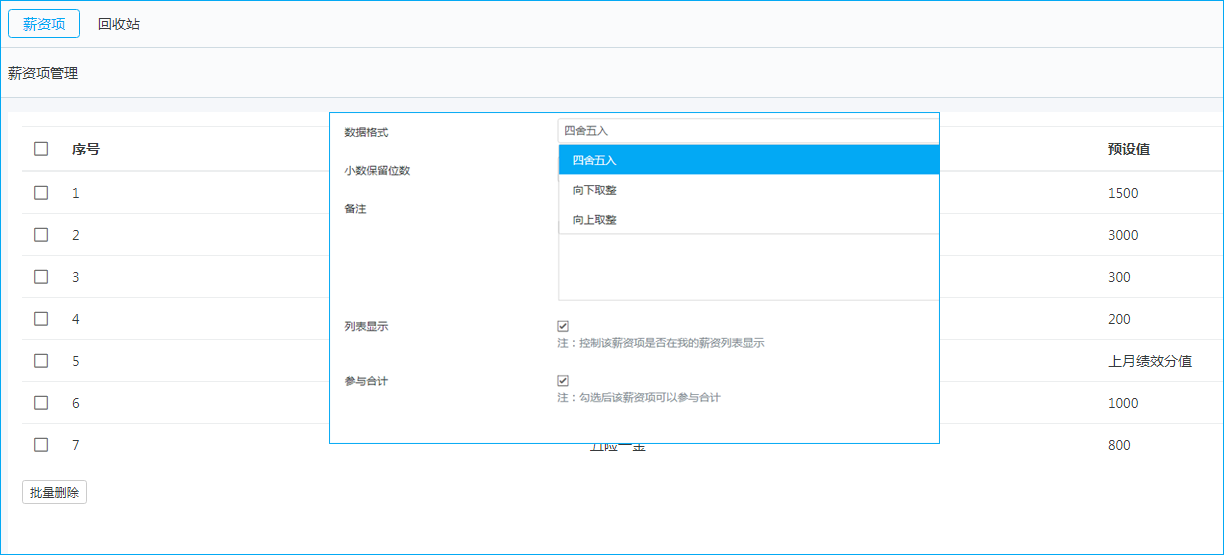Select the preset value 1500
The image size is (1224, 555).
pyautogui.click(x=1123, y=193)
